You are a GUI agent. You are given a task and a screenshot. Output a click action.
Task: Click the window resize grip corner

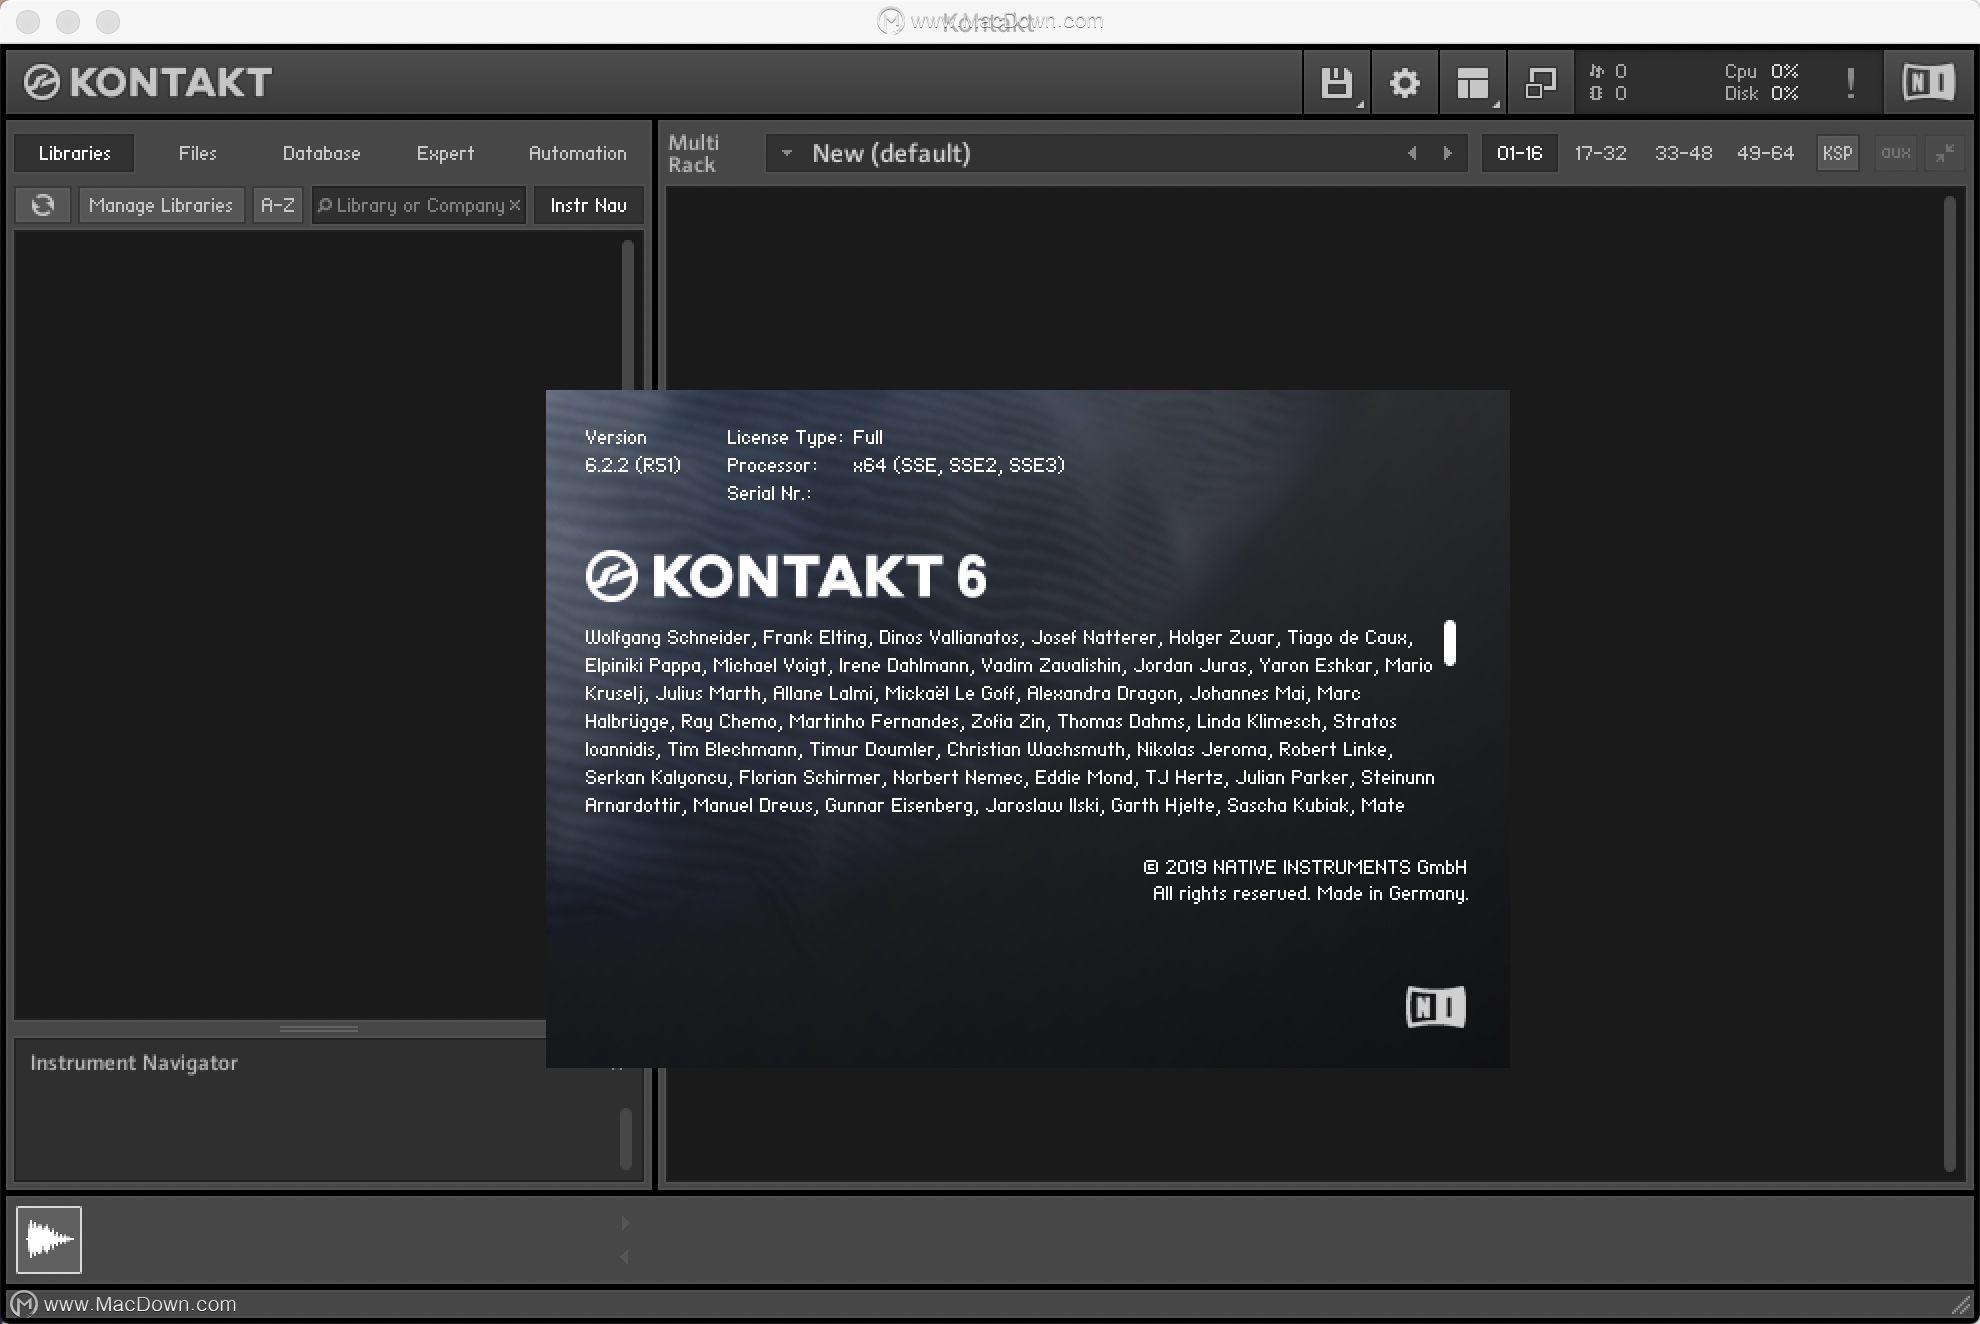pyautogui.click(x=1961, y=1304)
